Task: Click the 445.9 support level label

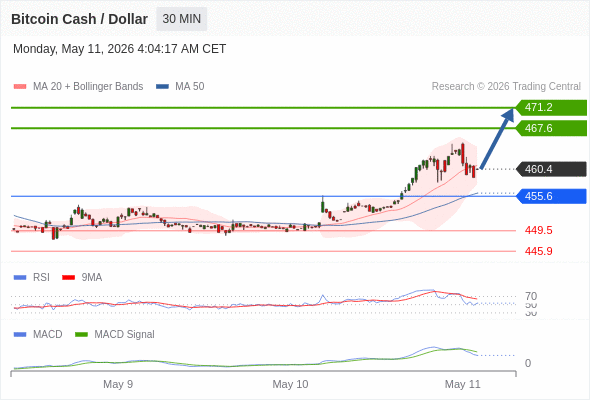Action: tap(538, 251)
